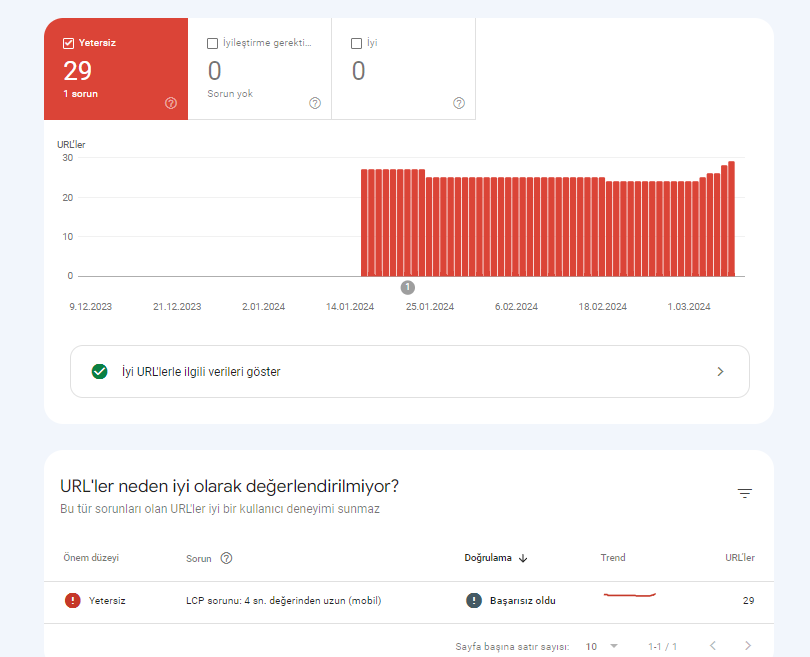
Task: Sort by Doğrulama column
Action: (488, 558)
